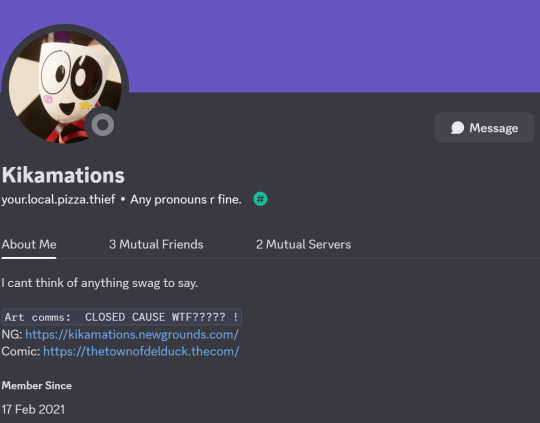Click the Member Since heading
Screen dimensions: 540x423
[x=37, y=385]
